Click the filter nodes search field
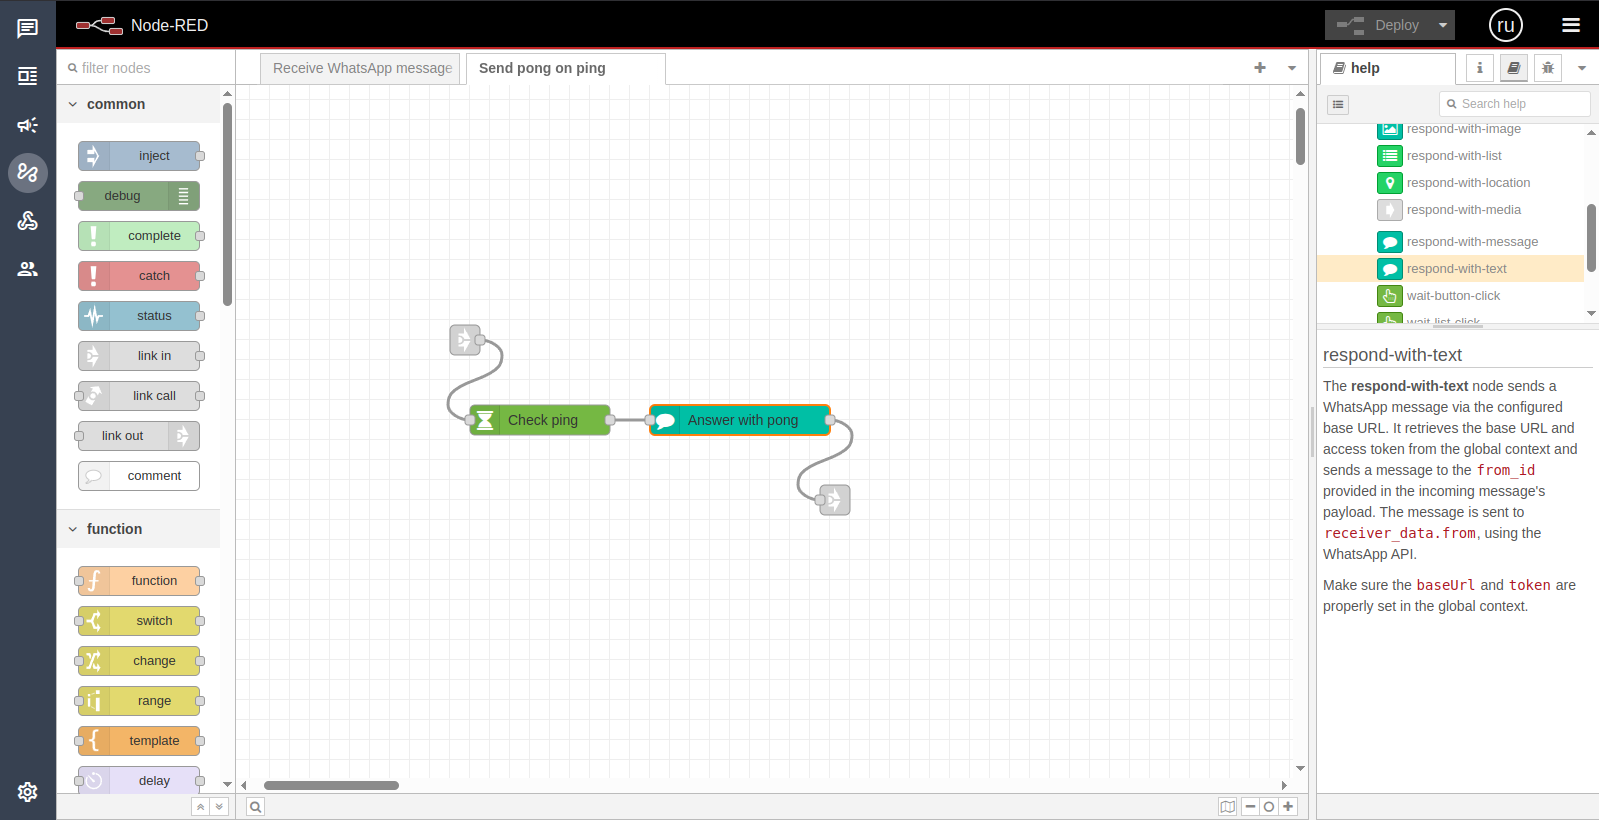Screen dimensions: 1599x820 [x=150, y=68]
